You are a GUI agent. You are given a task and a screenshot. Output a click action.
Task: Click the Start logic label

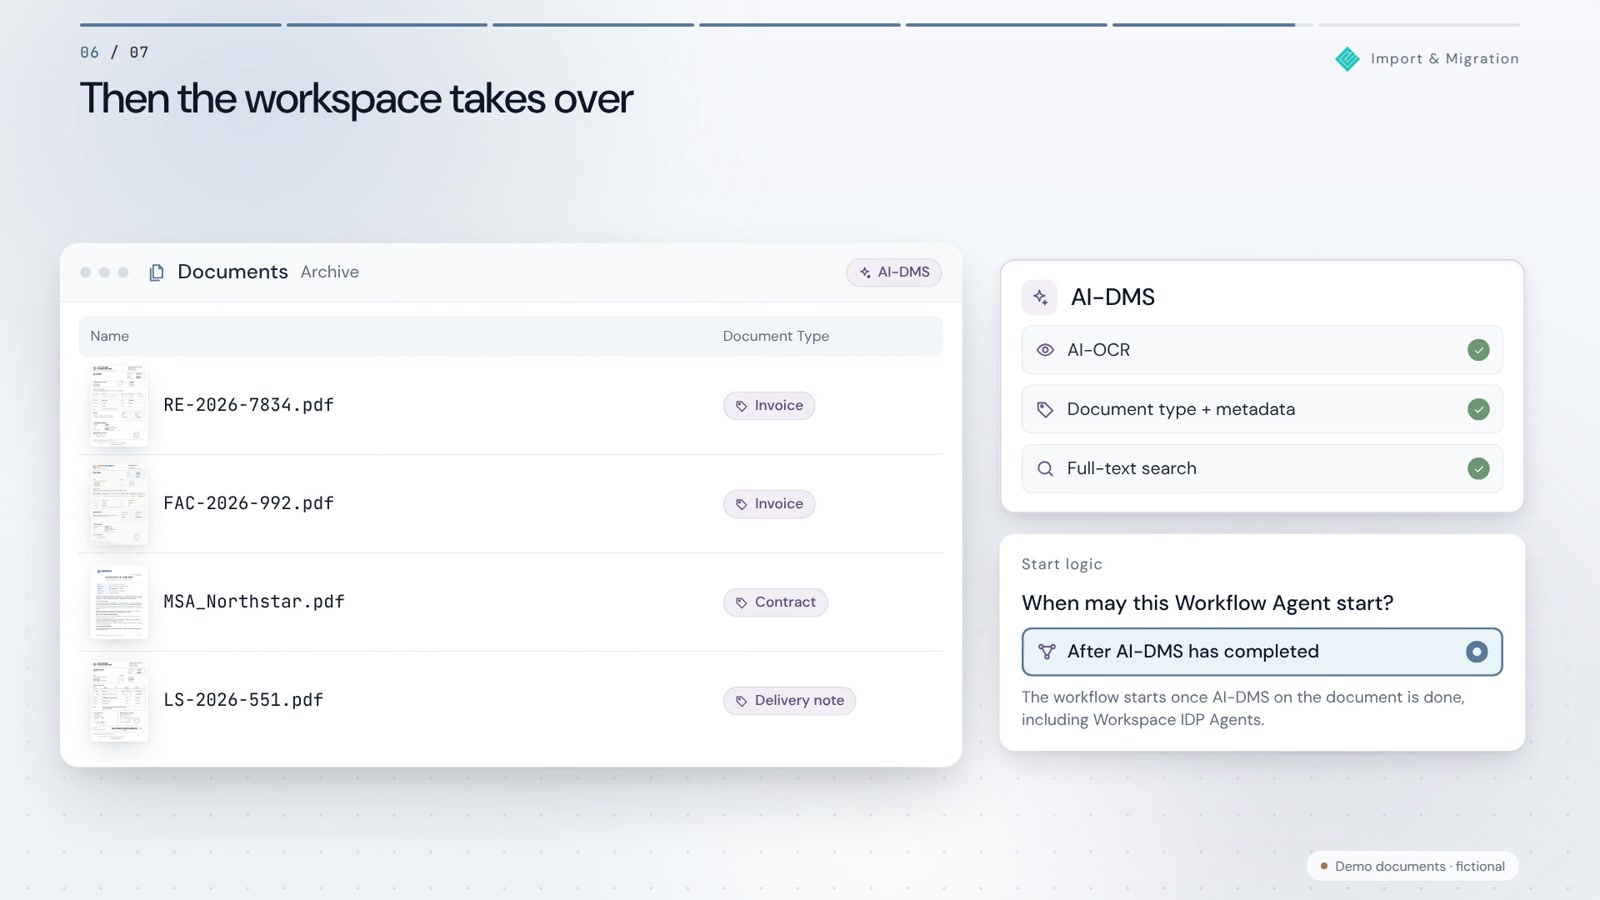(x=1061, y=564)
